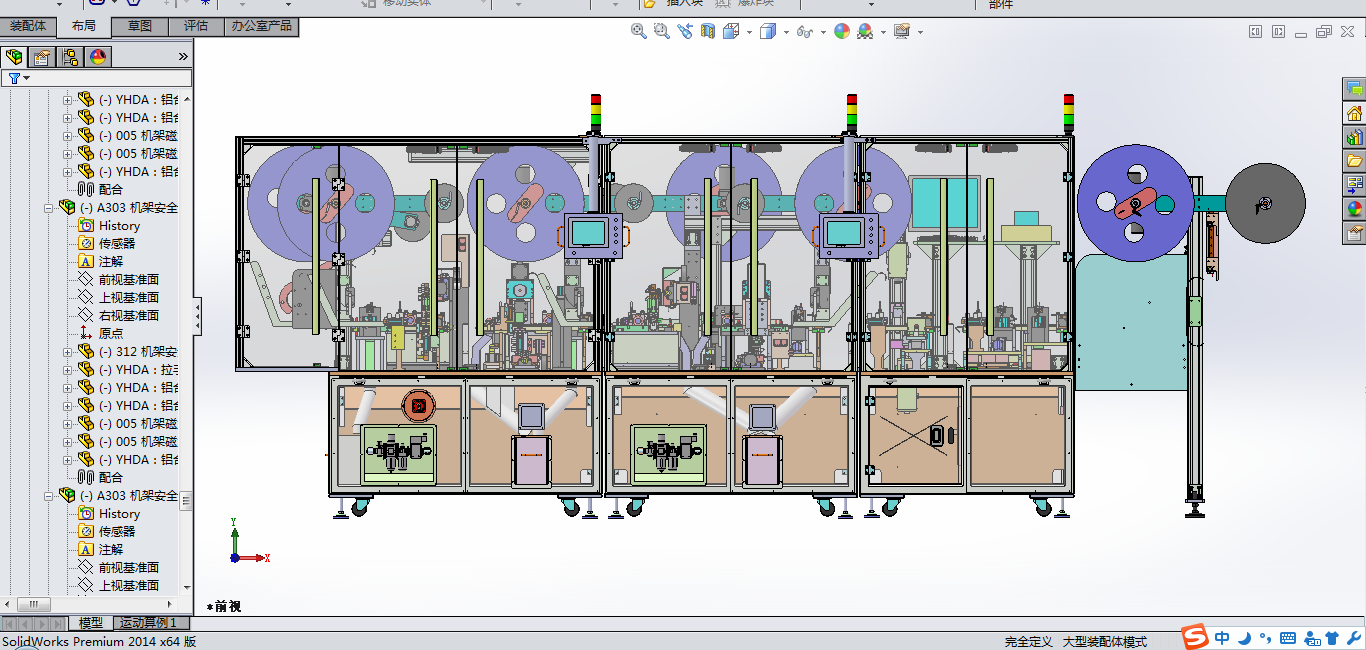1366x650 pixels.
Task: Open the Design Library task pane icon
Action: [1355, 137]
